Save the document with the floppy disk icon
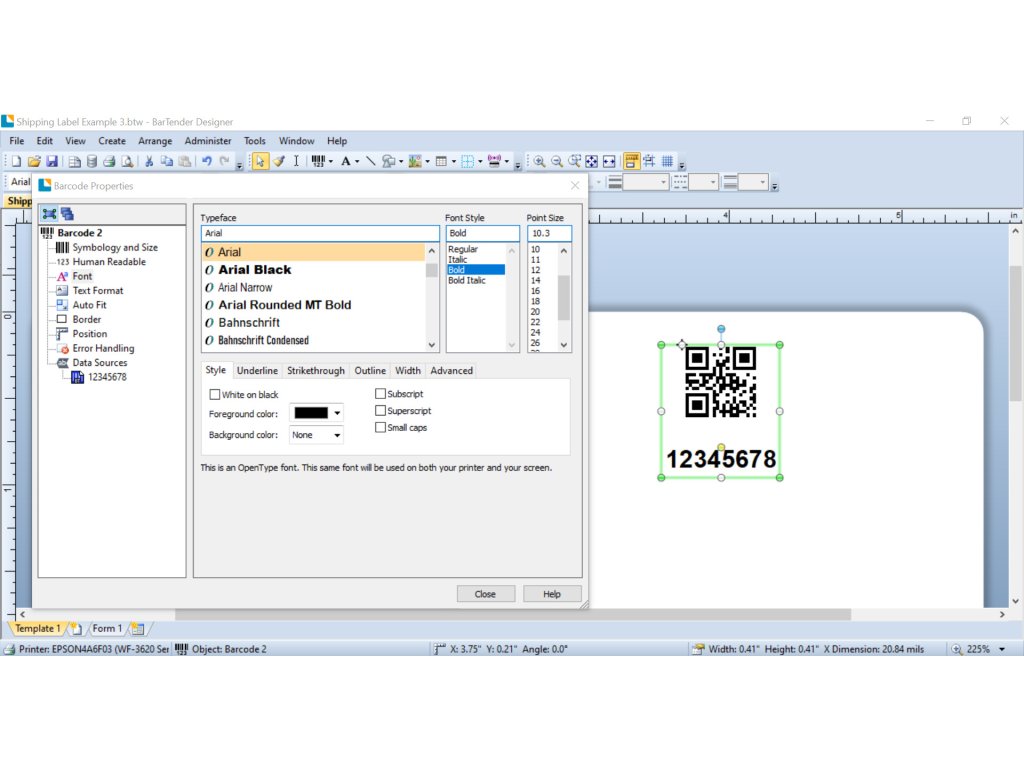 point(52,161)
